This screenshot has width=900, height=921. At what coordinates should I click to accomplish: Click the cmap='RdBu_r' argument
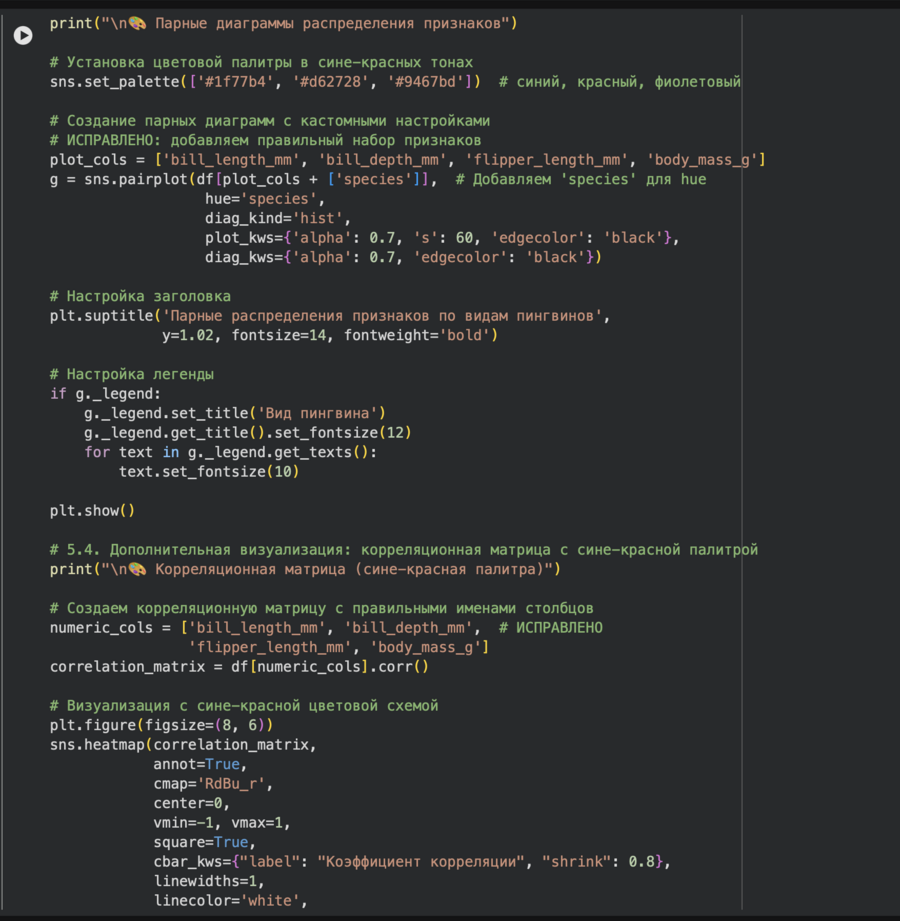213,784
